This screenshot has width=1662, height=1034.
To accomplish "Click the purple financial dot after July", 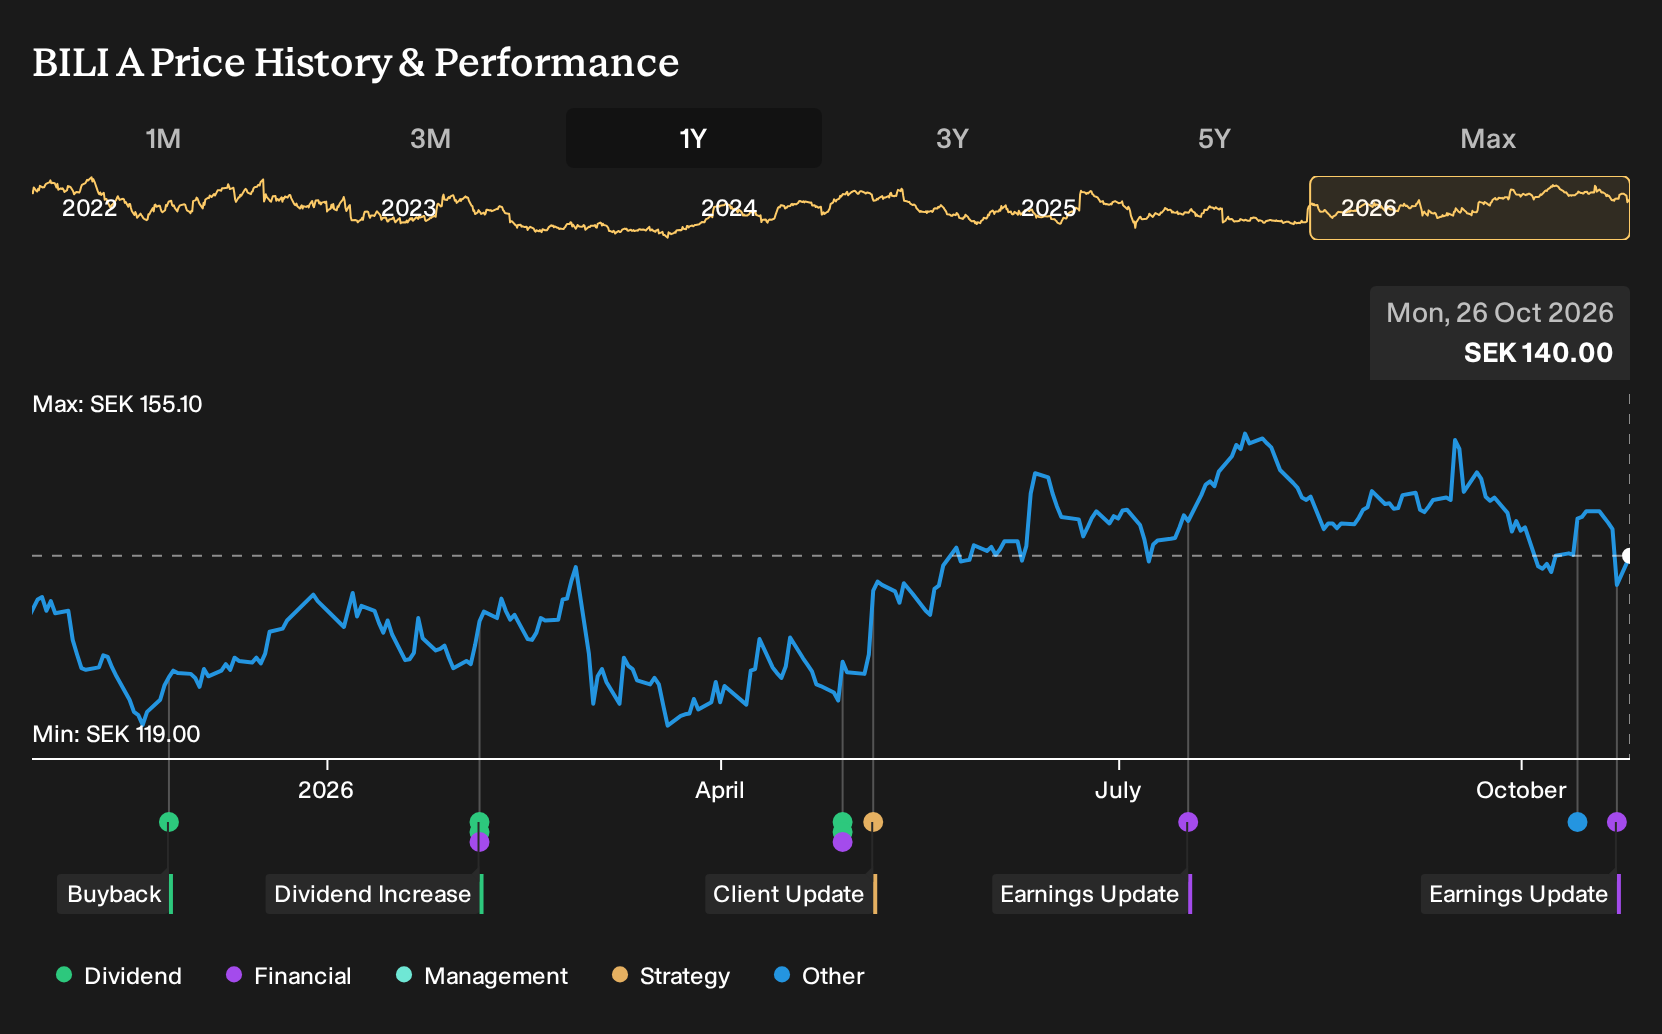I will point(1188,822).
